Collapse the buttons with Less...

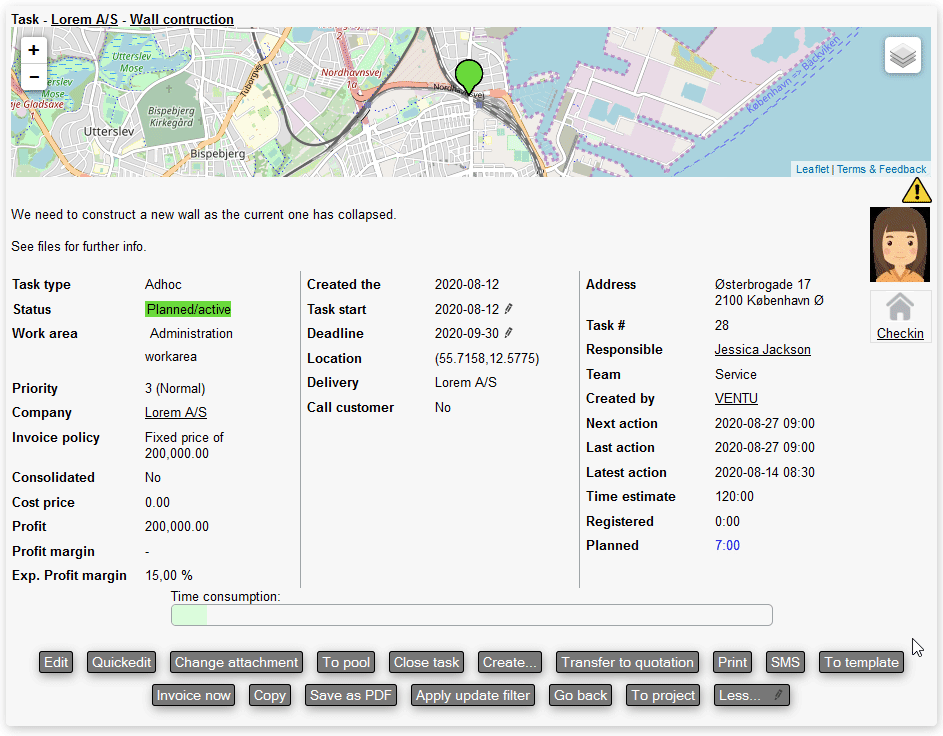[751, 695]
